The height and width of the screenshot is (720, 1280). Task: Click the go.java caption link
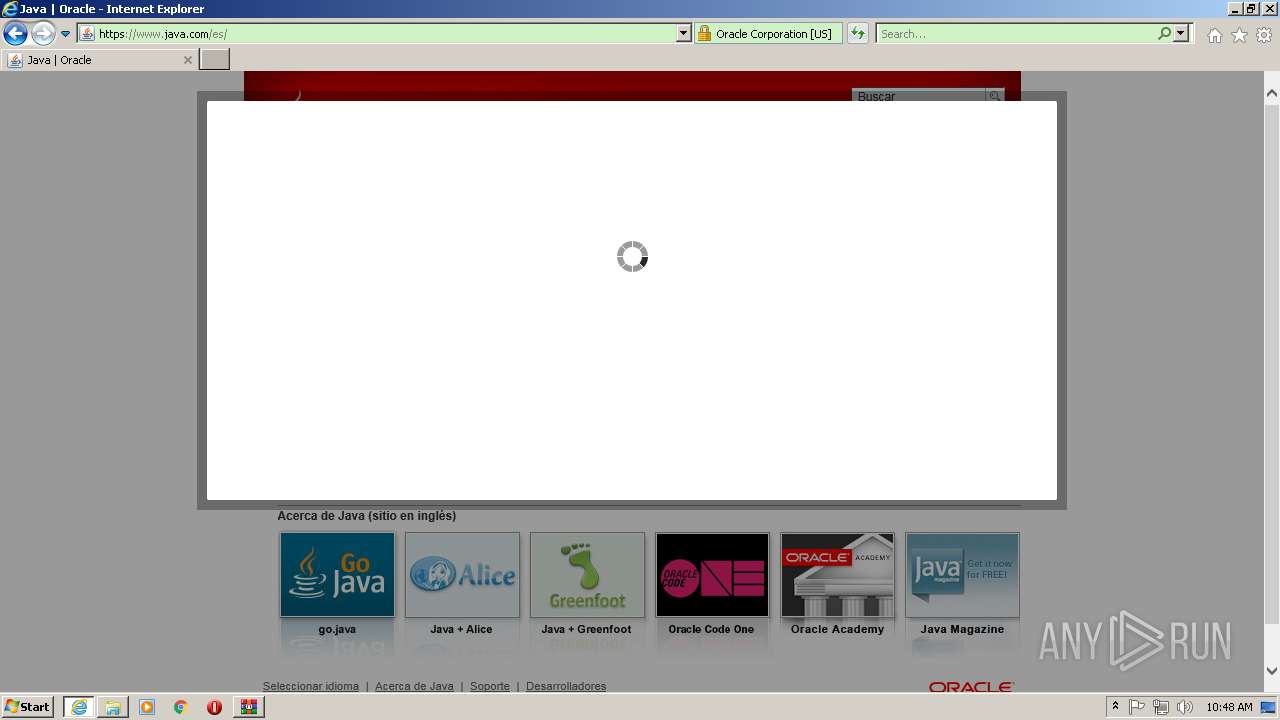pos(337,629)
